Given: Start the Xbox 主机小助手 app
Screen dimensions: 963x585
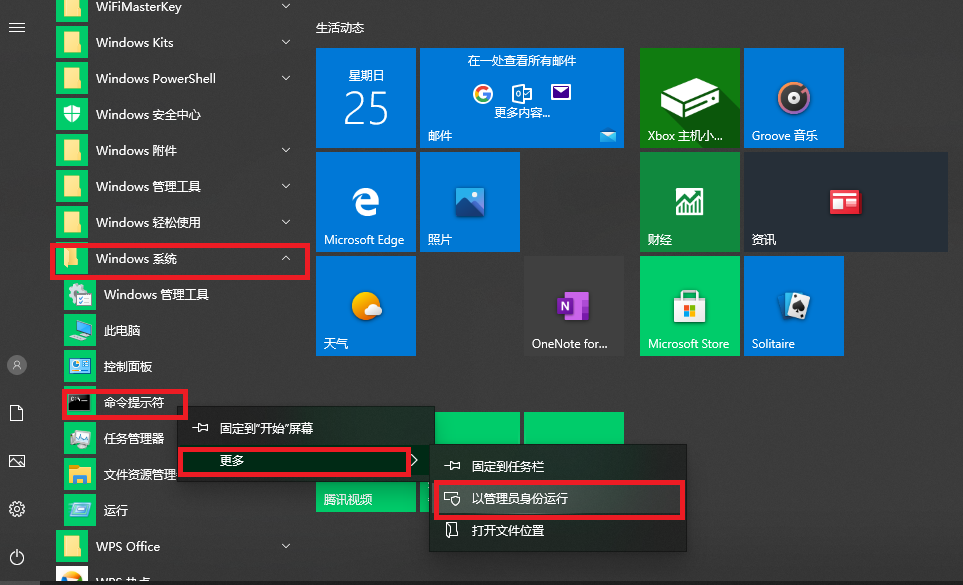Looking at the screenshot, I should 689,97.
